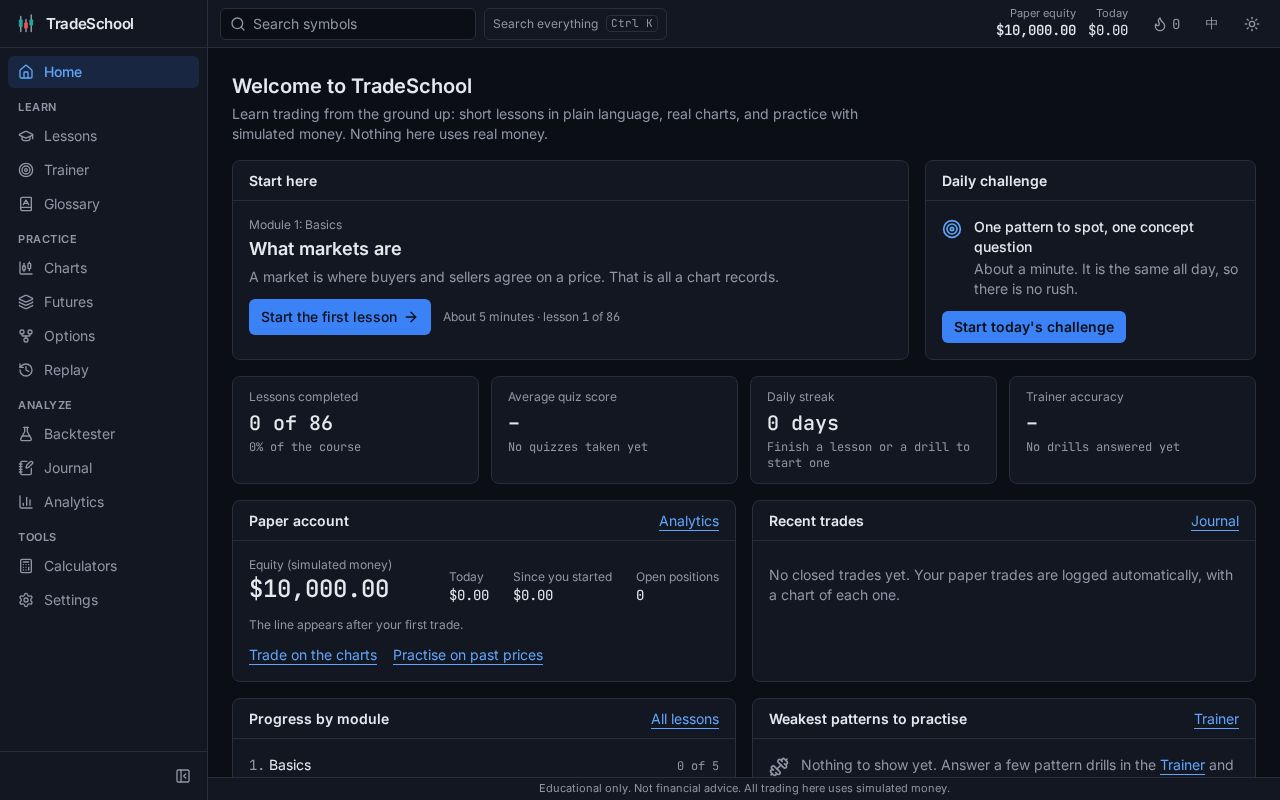Image resolution: width=1280 pixels, height=800 pixels.
Task: Click the dumbbell icon in Weakest patterns
Action: tap(779, 766)
